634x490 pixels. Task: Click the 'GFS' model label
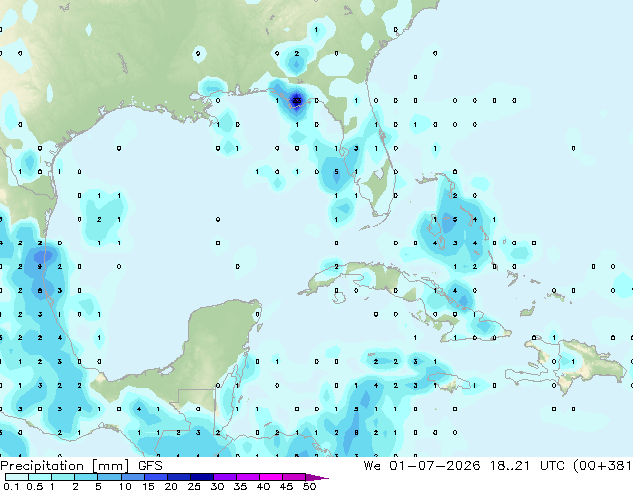[150, 466]
